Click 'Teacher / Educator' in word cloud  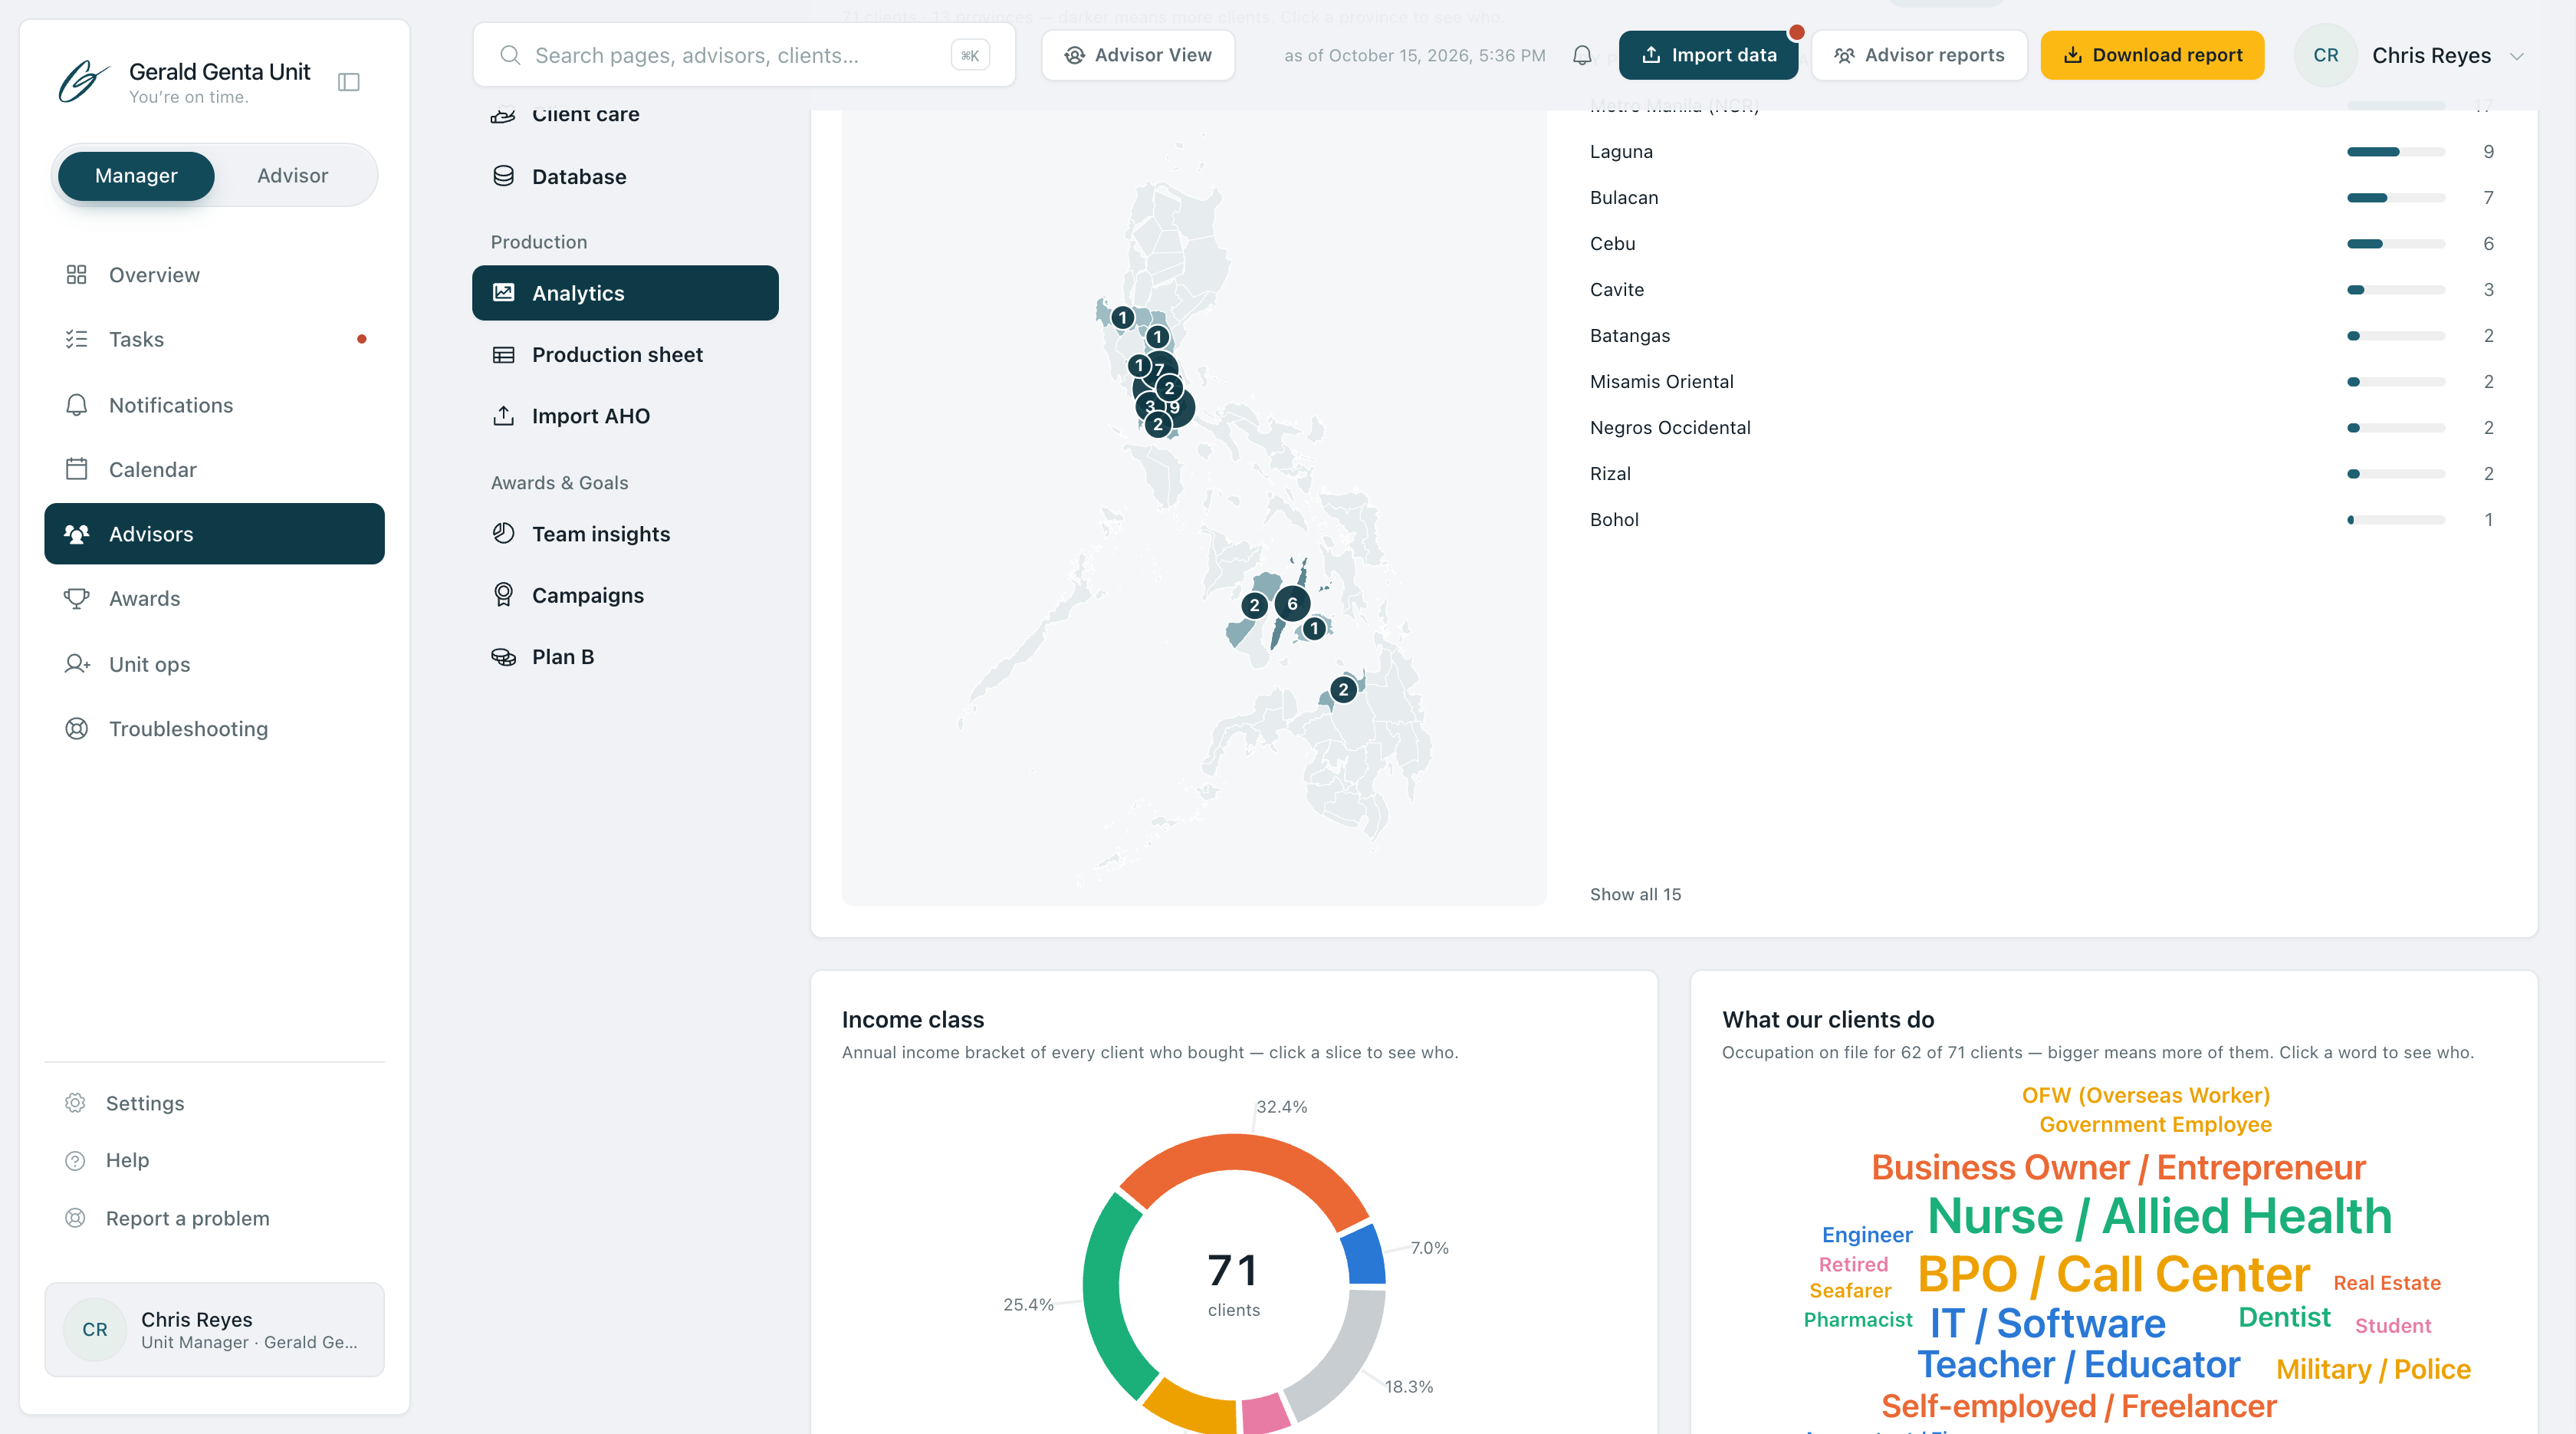click(2078, 1365)
